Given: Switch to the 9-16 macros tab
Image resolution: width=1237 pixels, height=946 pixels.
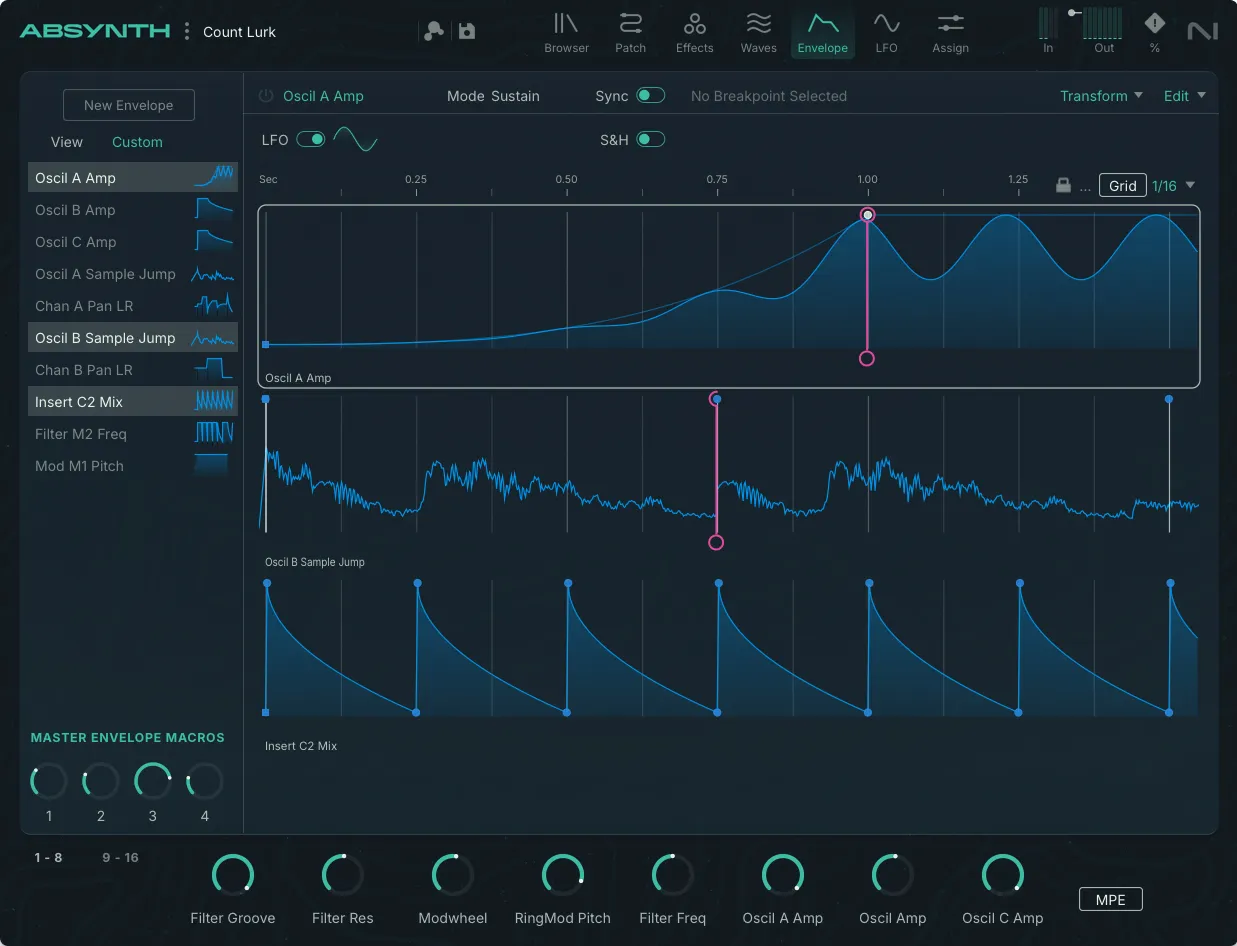Looking at the screenshot, I should (122, 857).
